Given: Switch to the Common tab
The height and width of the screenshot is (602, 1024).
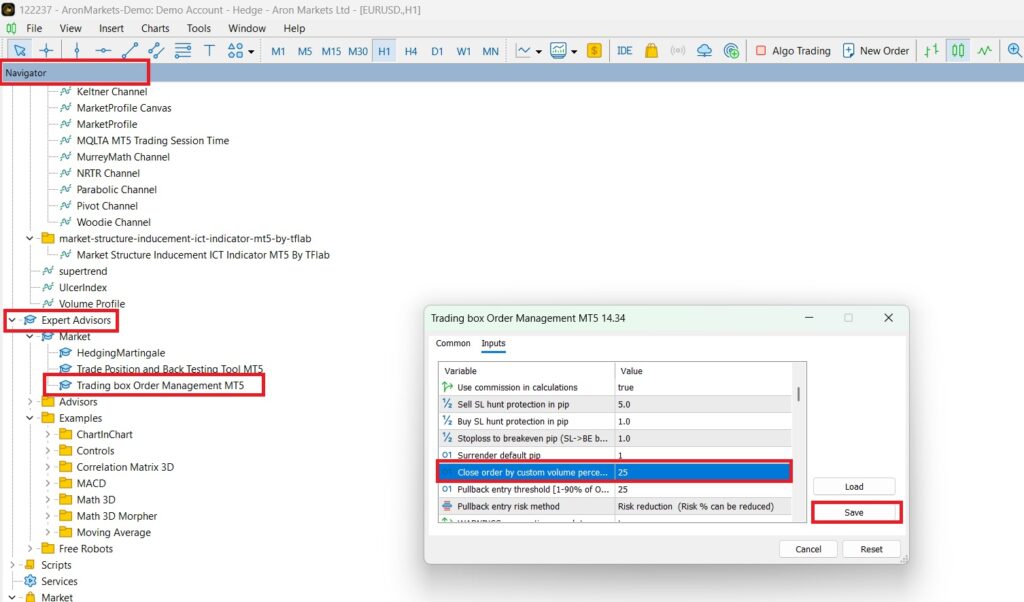Looking at the screenshot, I should (453, 344).
